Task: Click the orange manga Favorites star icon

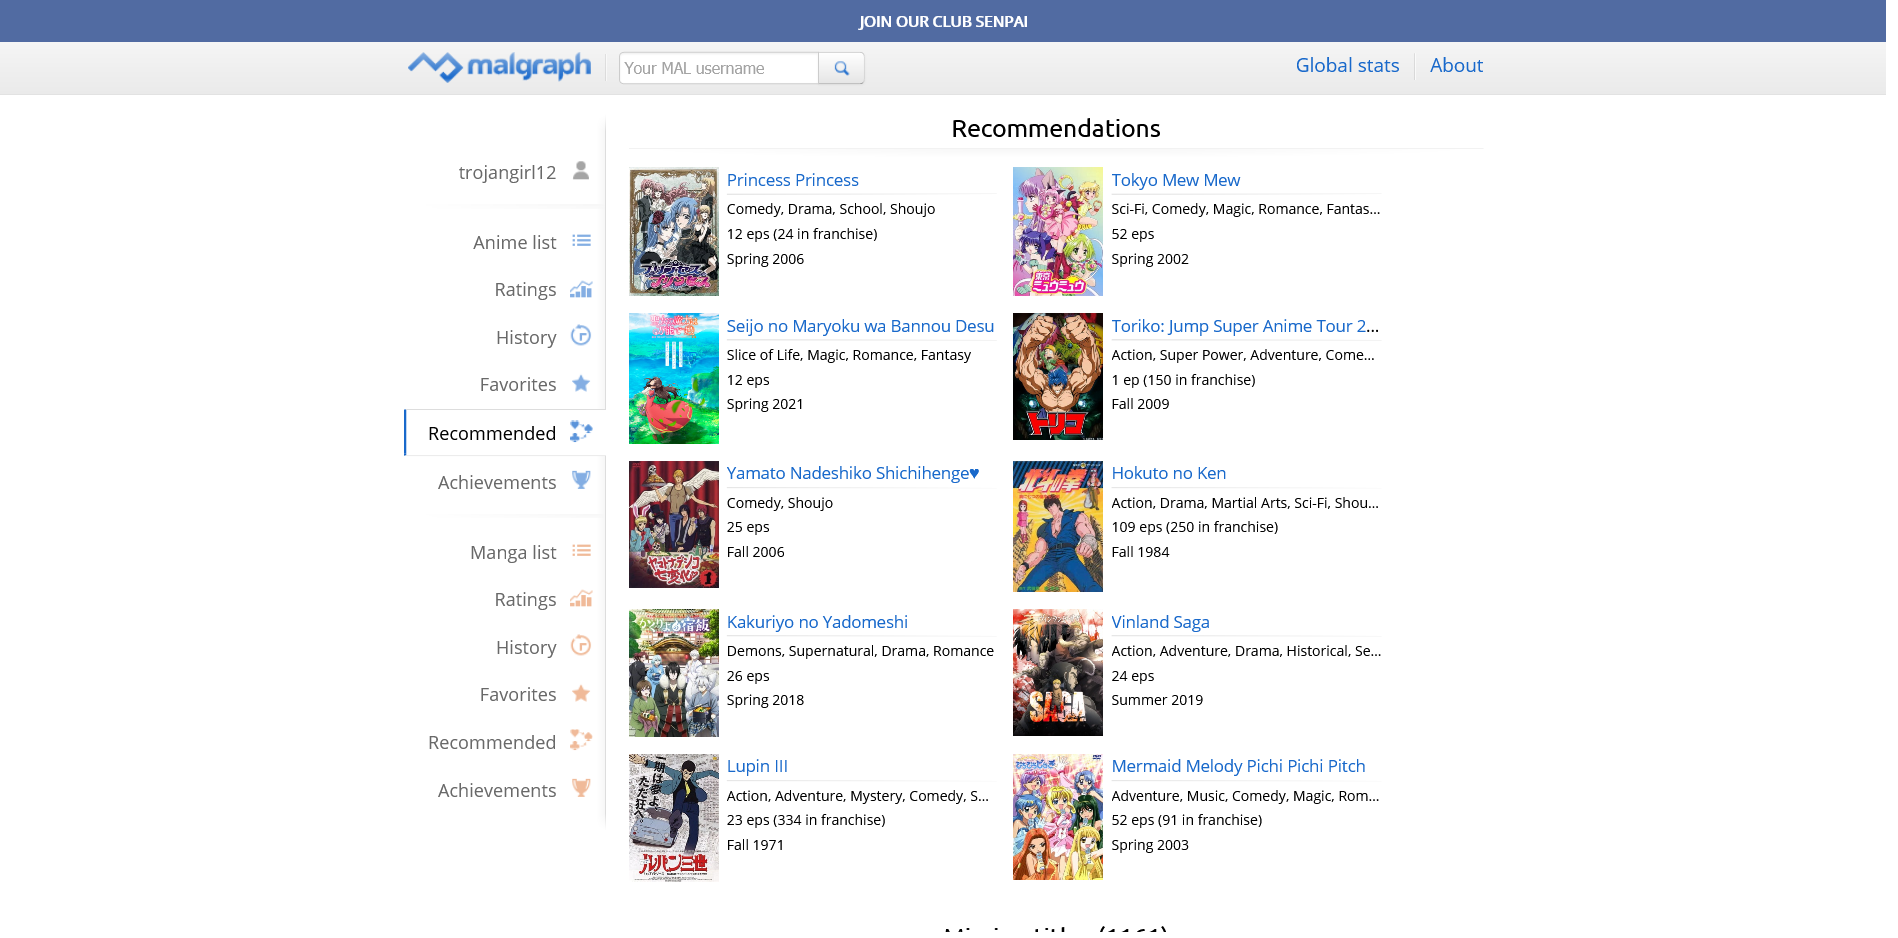Action: click(x=581, y=694)
